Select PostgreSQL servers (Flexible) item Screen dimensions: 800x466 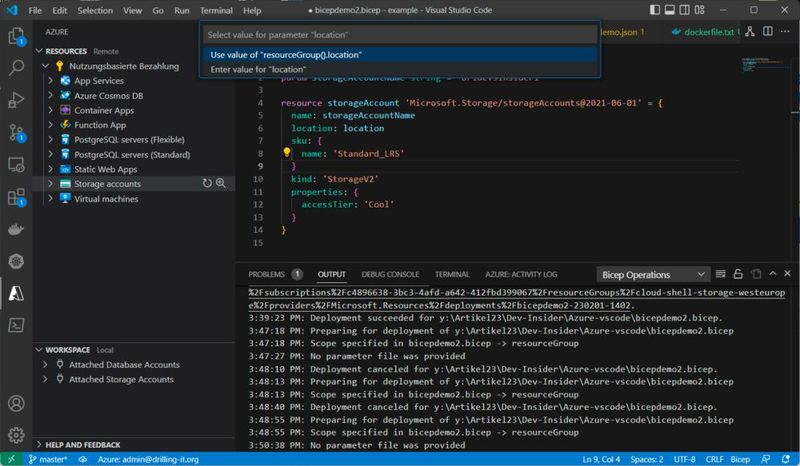130,139
